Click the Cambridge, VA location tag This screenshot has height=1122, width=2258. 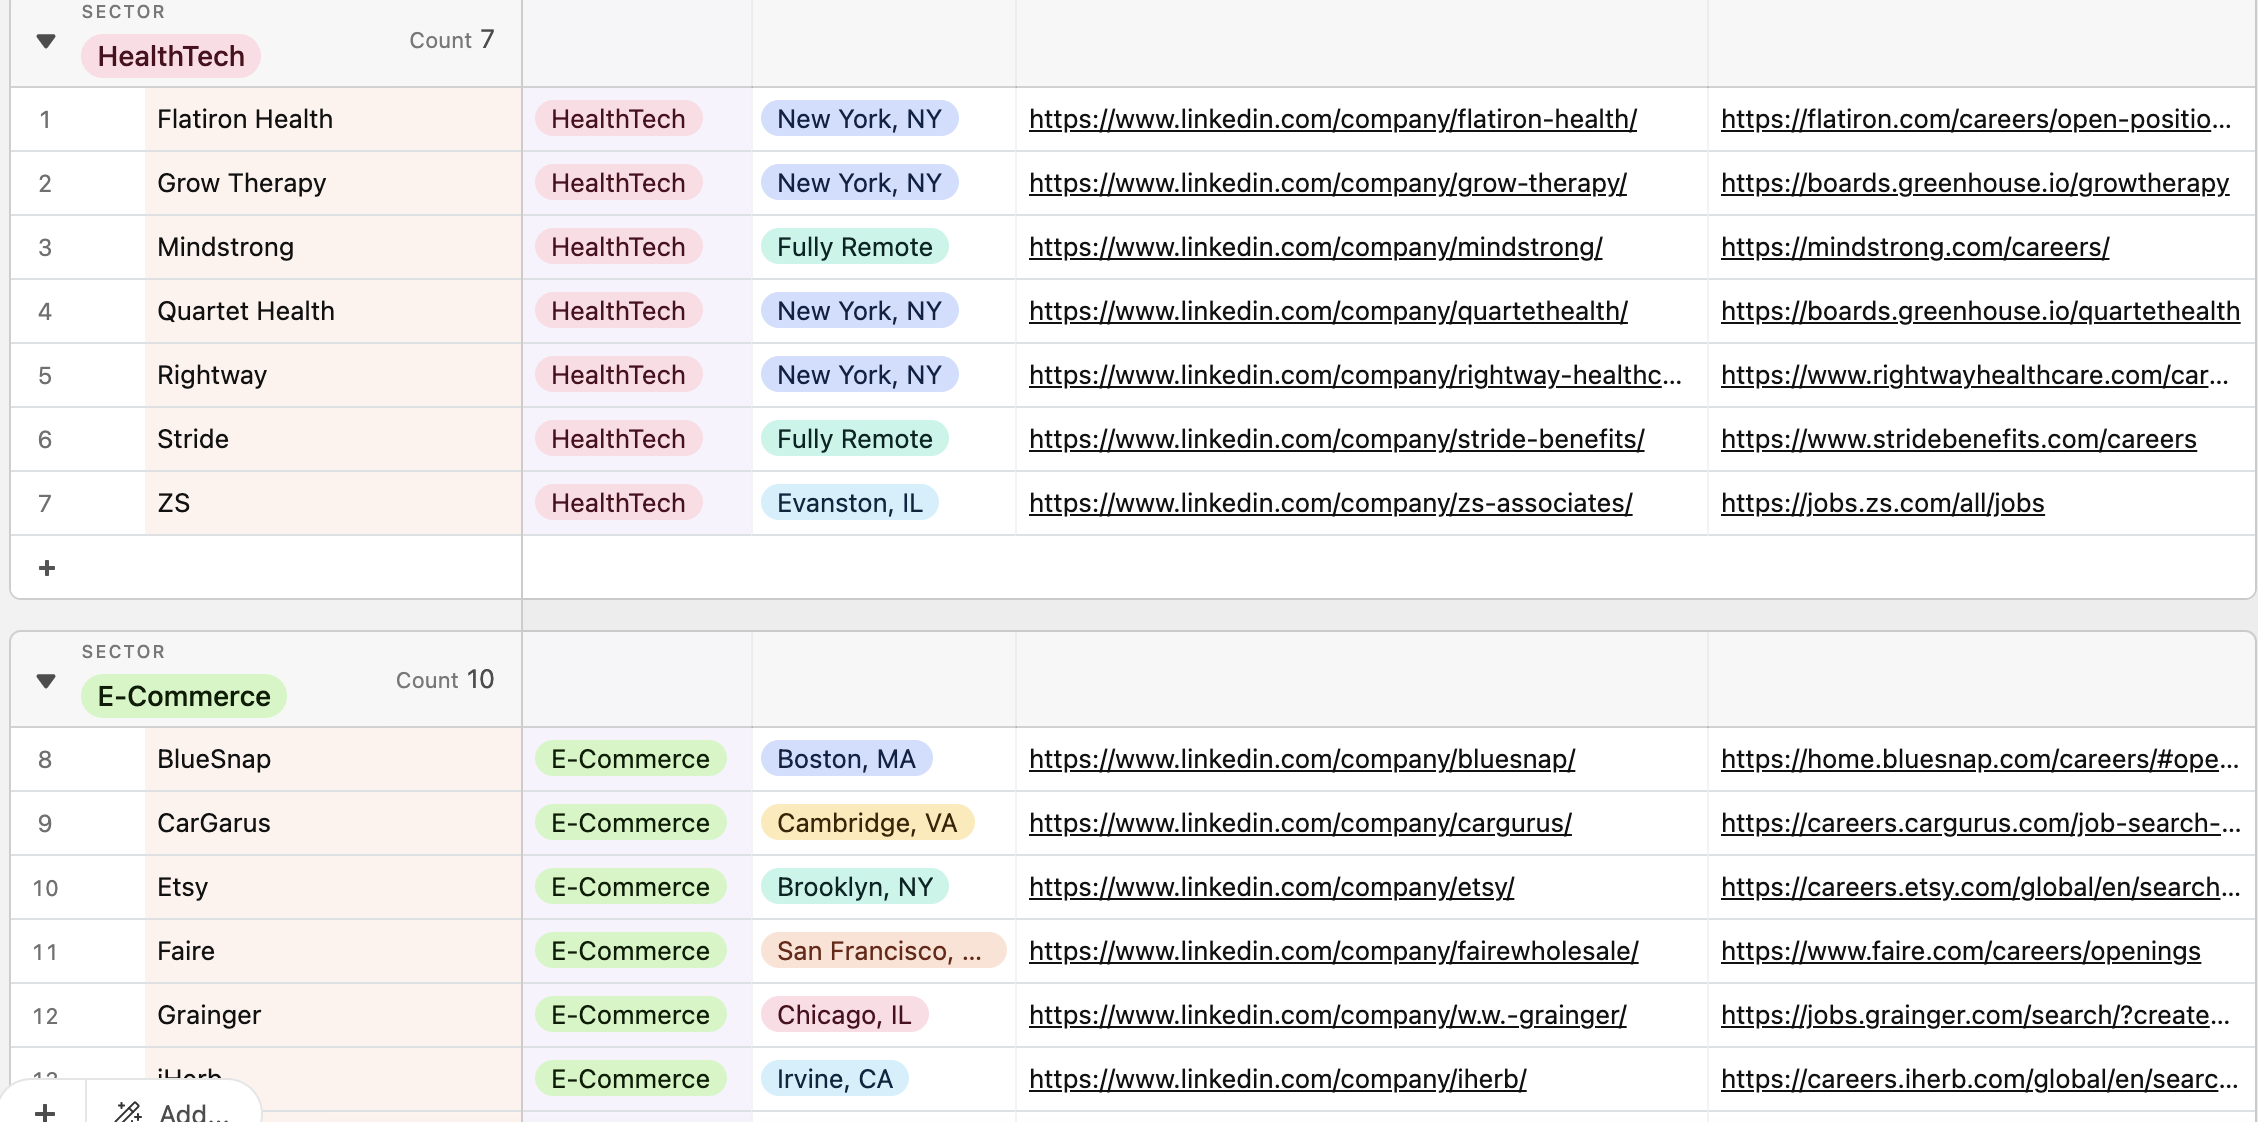point(867,823)
